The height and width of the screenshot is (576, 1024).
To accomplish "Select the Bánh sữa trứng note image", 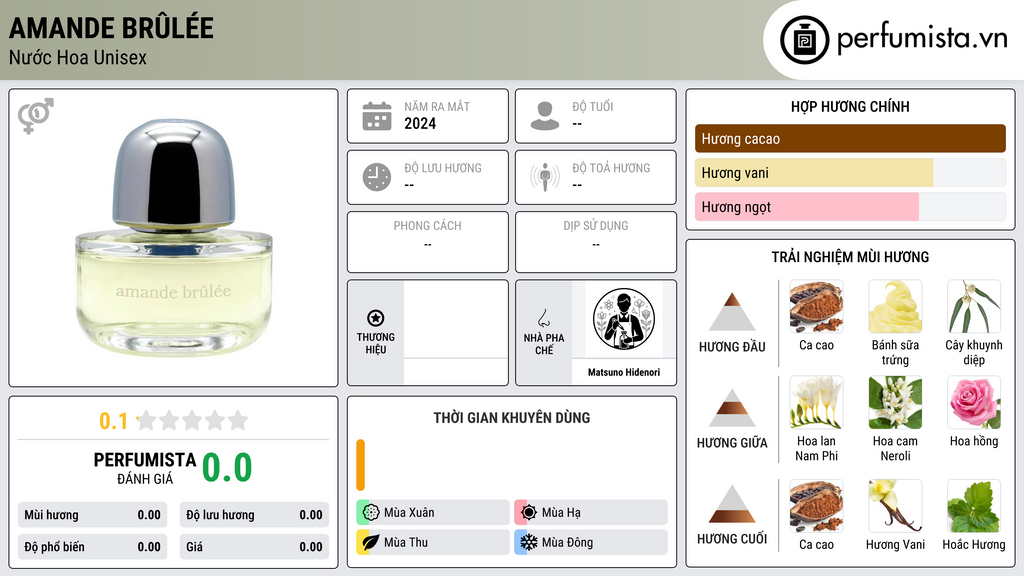I will (x=895, y=306).
